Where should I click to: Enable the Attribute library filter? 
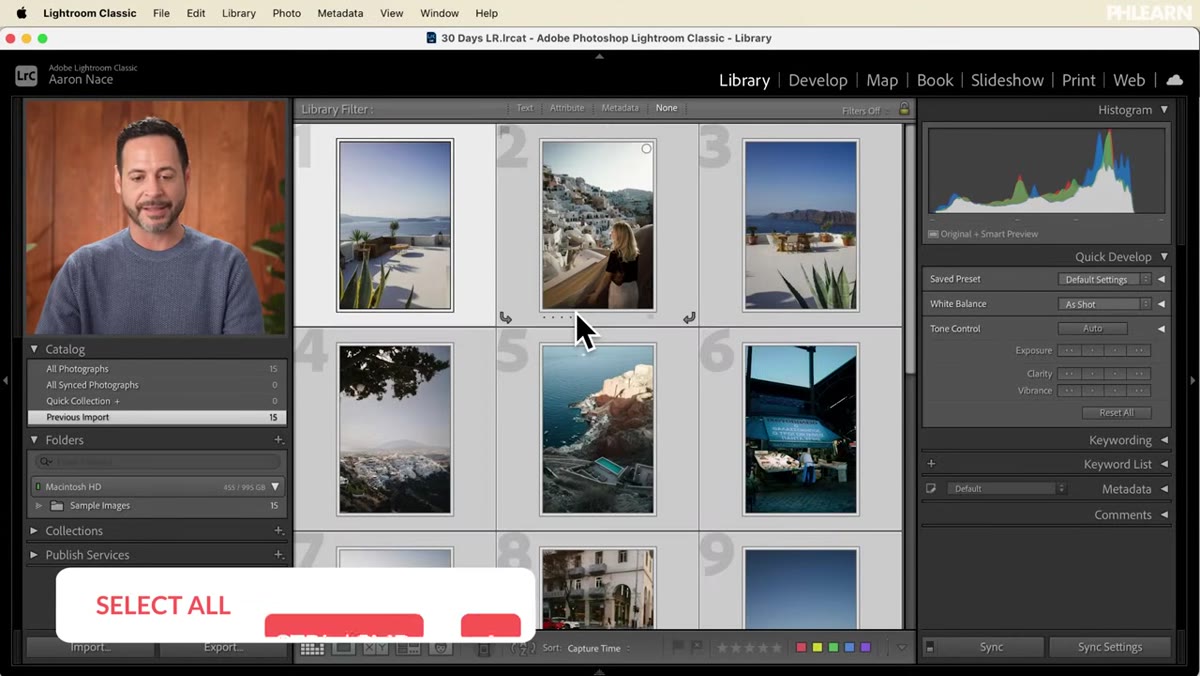pos(567,108)
